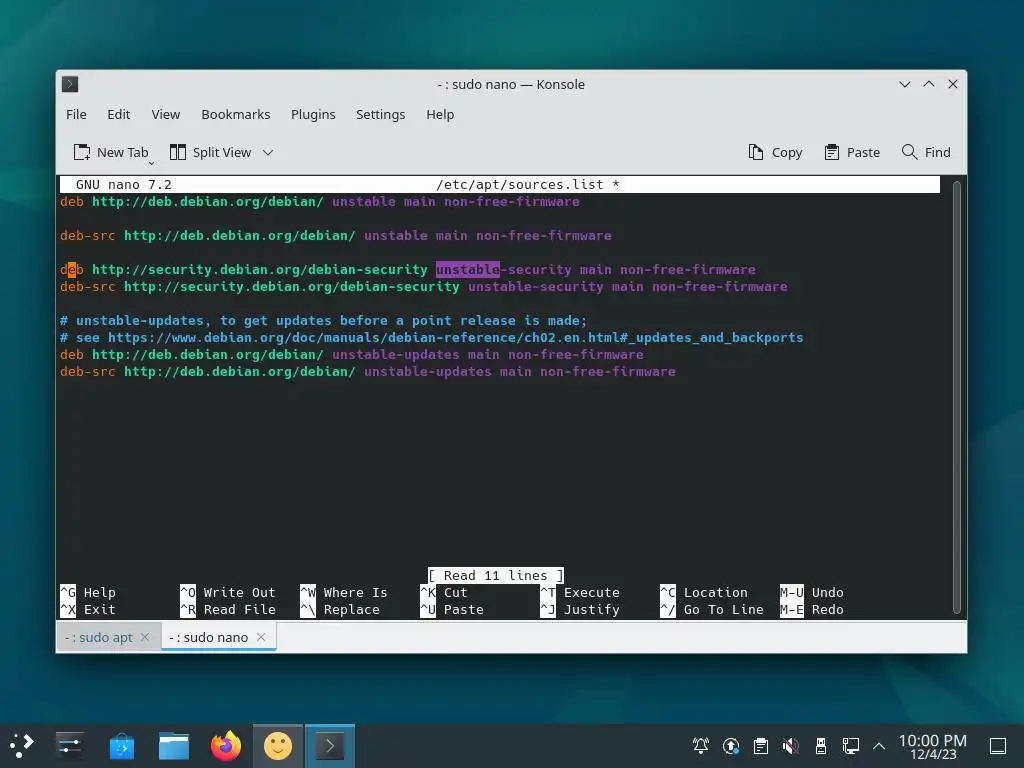1024x768 pixels.
Task: Click the highlighted 'unstable' word
Action: pyautogui.click(x=468, y=269)
